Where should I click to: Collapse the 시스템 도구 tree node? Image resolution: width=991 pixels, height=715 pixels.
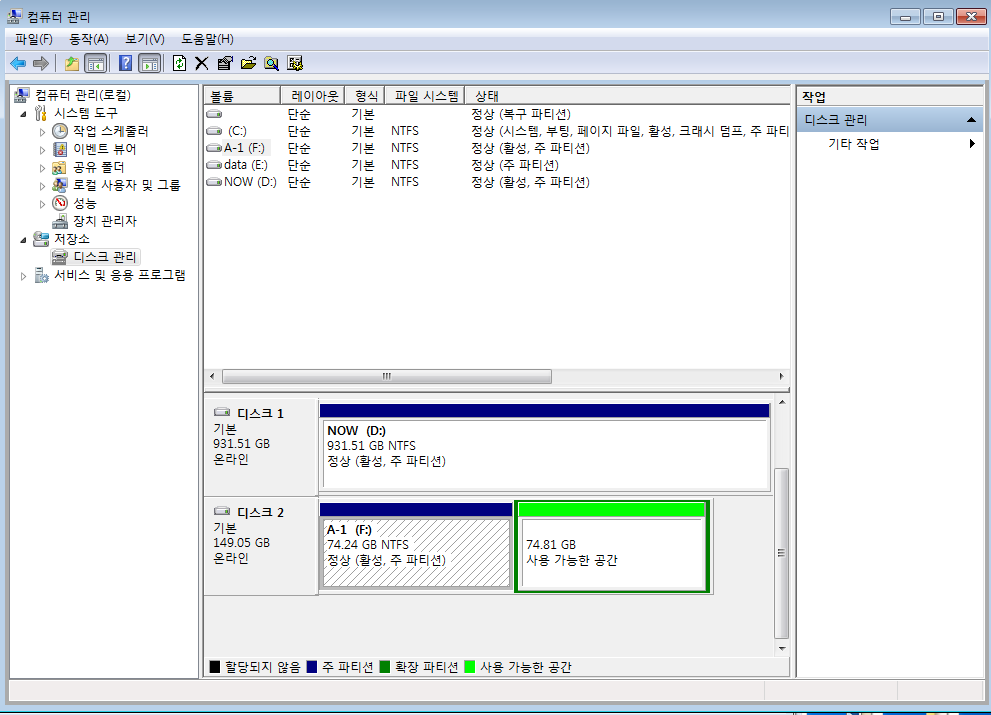click(x=24, y=114)
